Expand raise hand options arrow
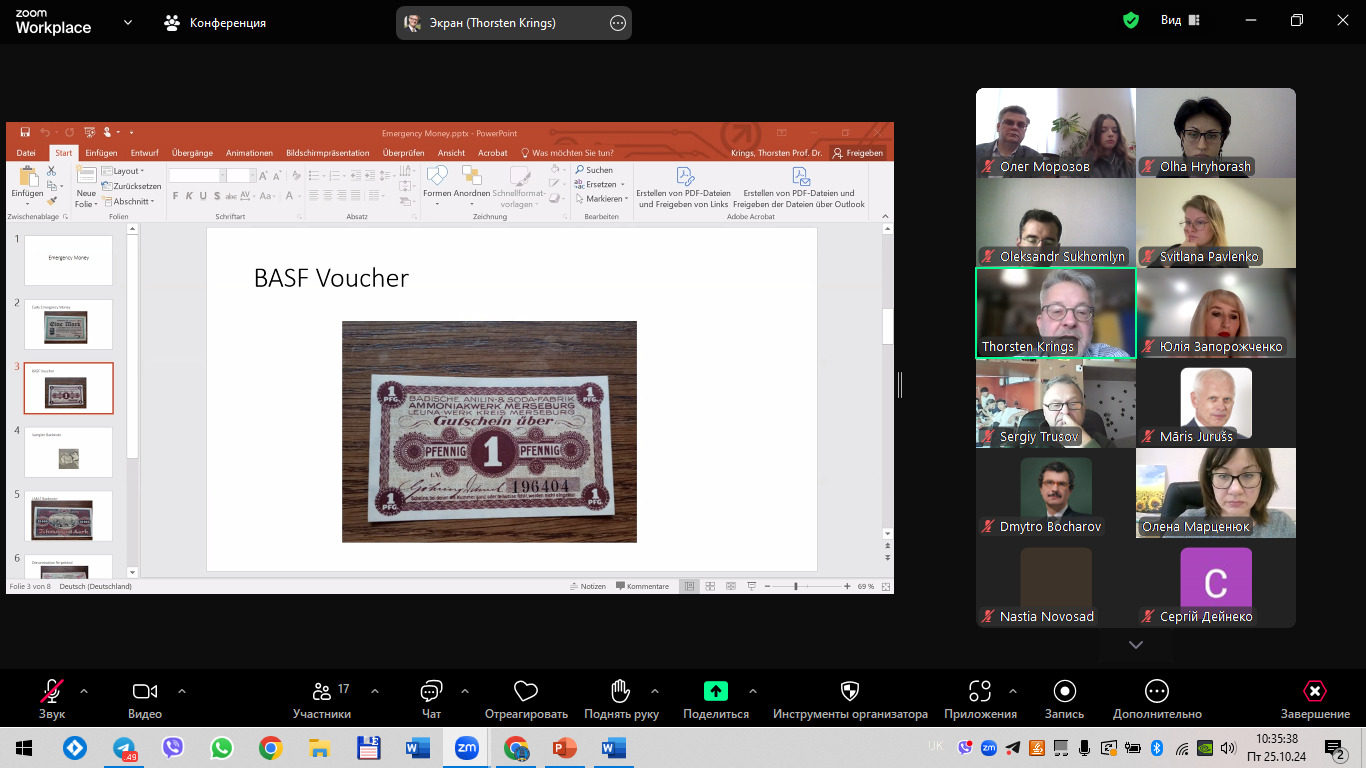Viewport: 1366px width, 768px height. 654,690
